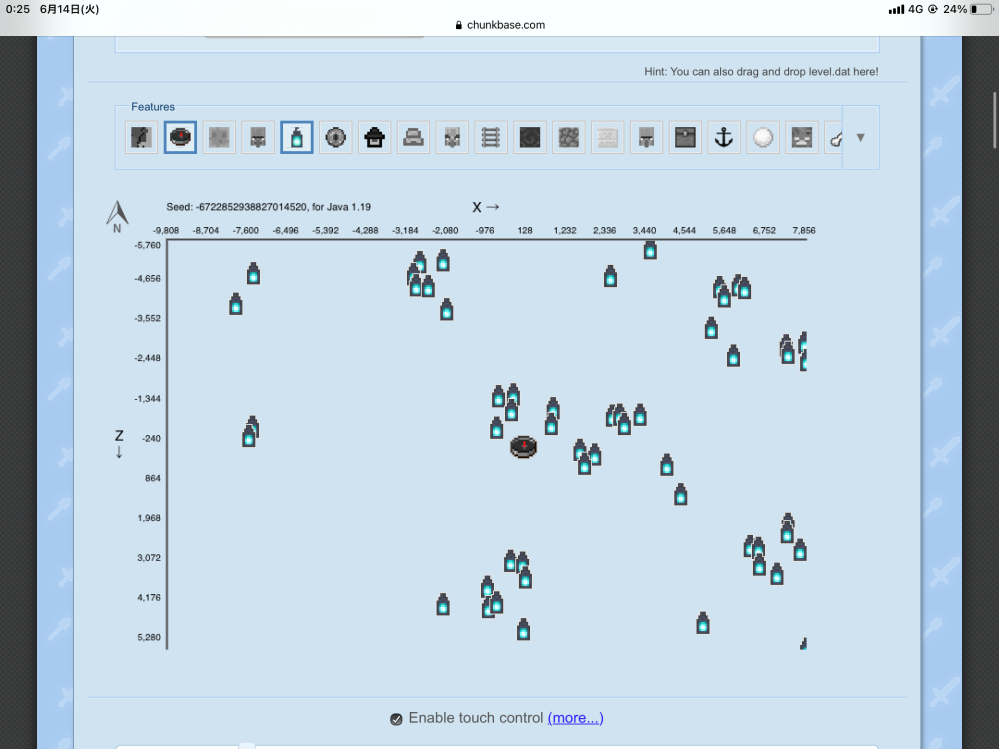Enable the Witch Hut feature
Viewport: 999px width, 749px height.
[375, 138]
